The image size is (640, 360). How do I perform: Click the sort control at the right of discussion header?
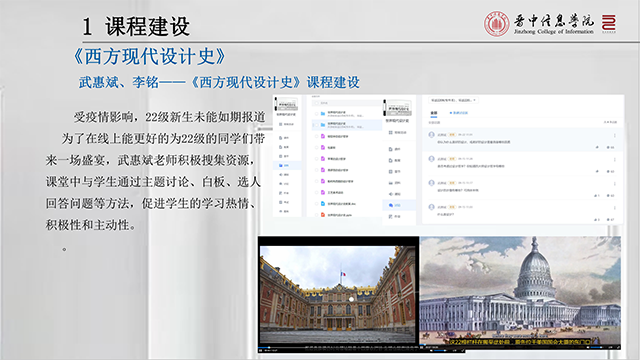click(x=610, y=122)
